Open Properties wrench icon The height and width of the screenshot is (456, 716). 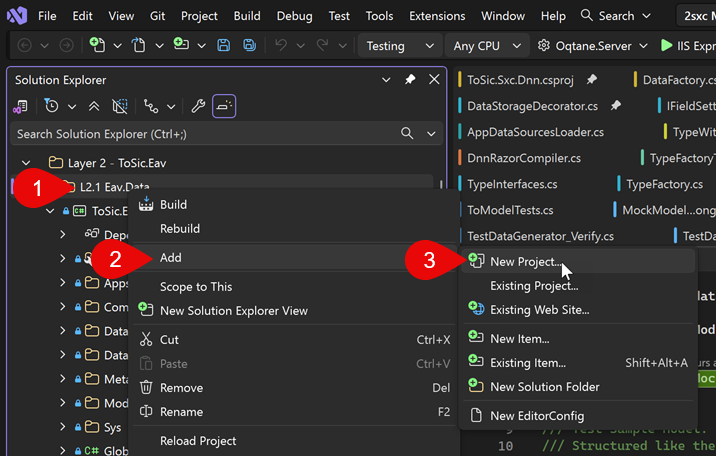(x=198, y=106)
